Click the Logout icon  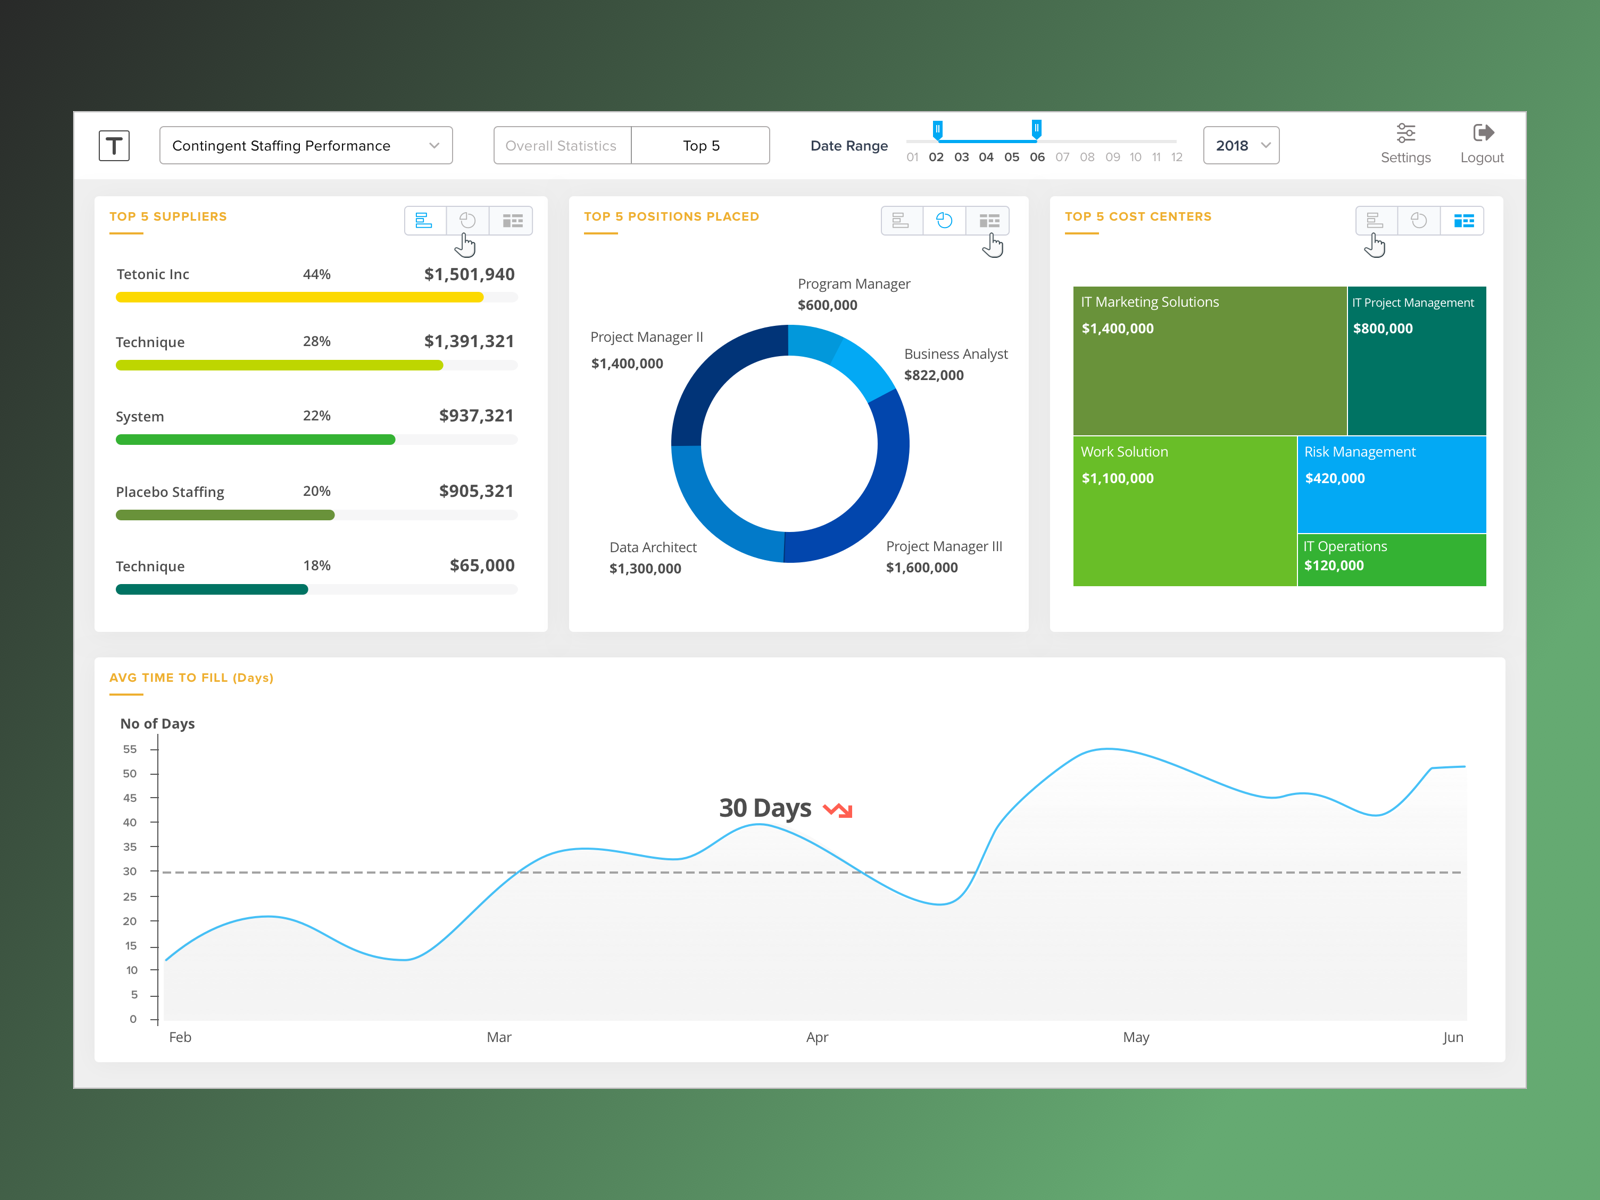[1482, 143]
